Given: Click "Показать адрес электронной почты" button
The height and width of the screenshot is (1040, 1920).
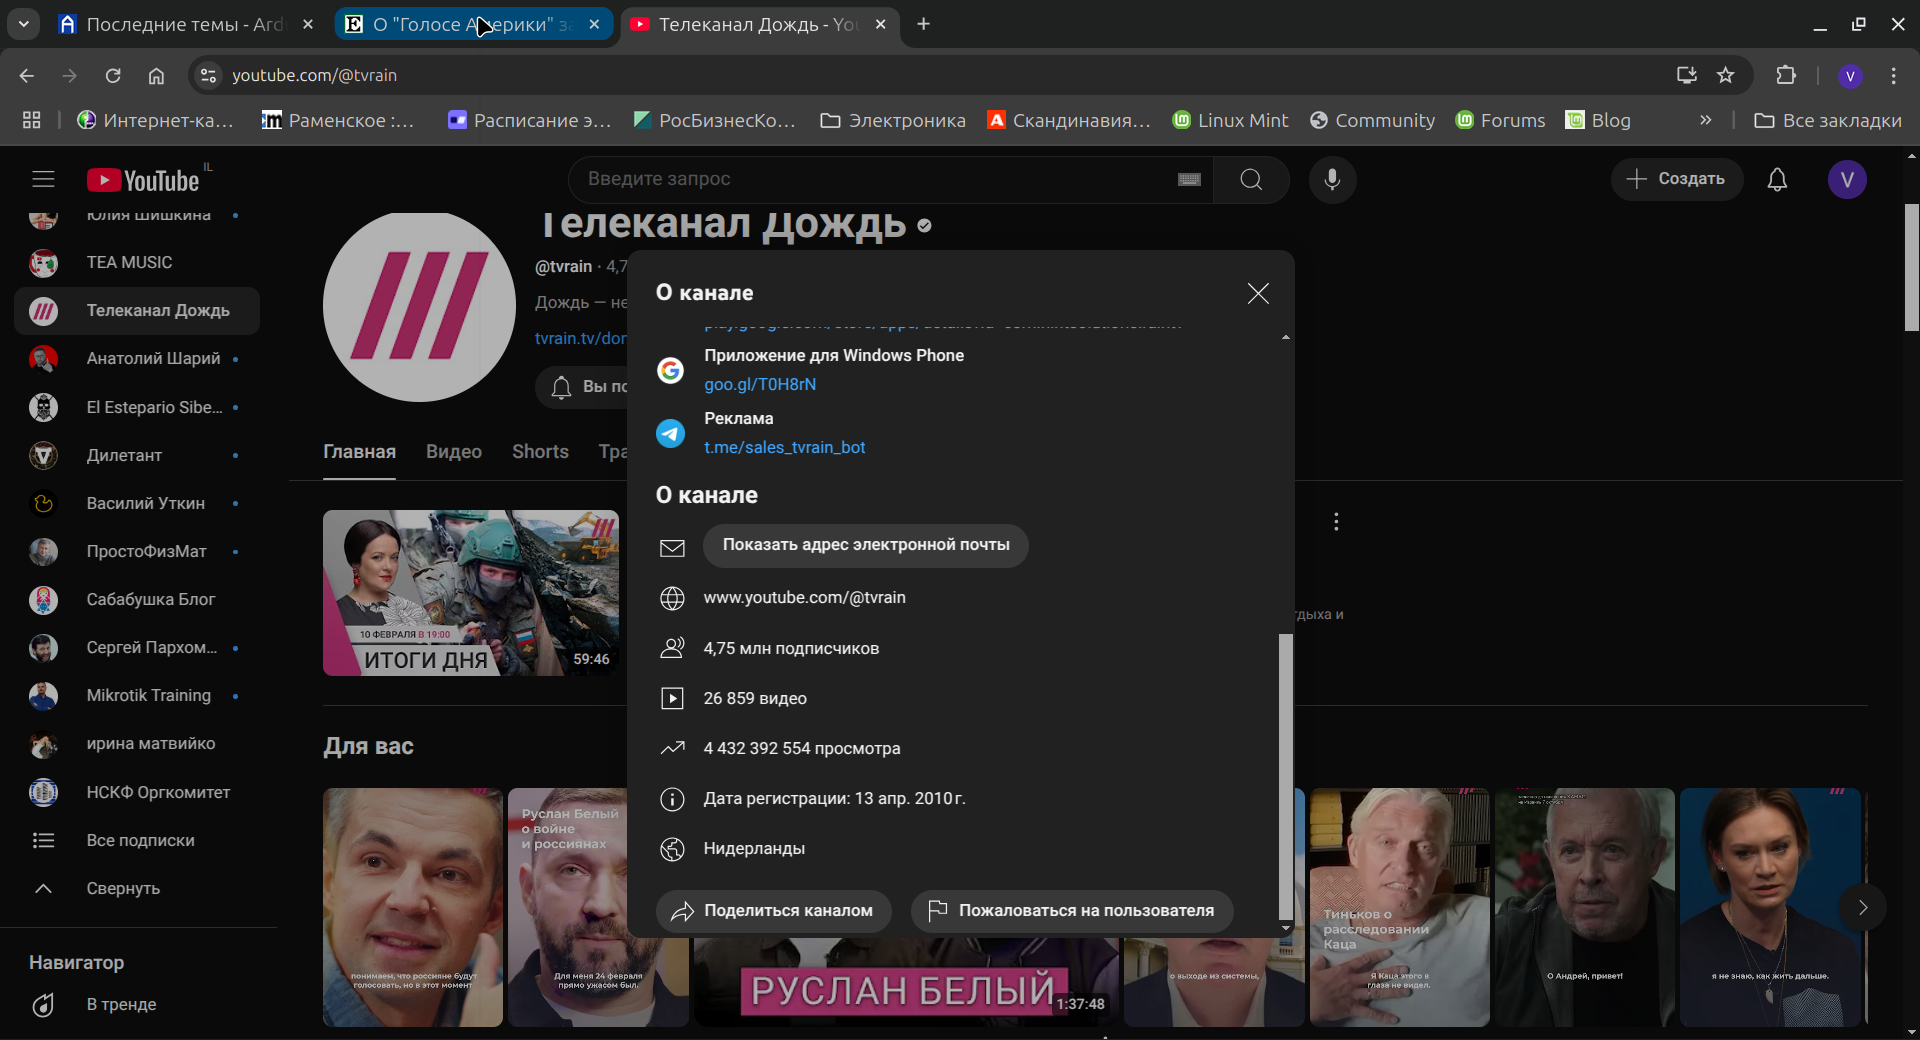Looking at the screenshot, I should [865, 545].
